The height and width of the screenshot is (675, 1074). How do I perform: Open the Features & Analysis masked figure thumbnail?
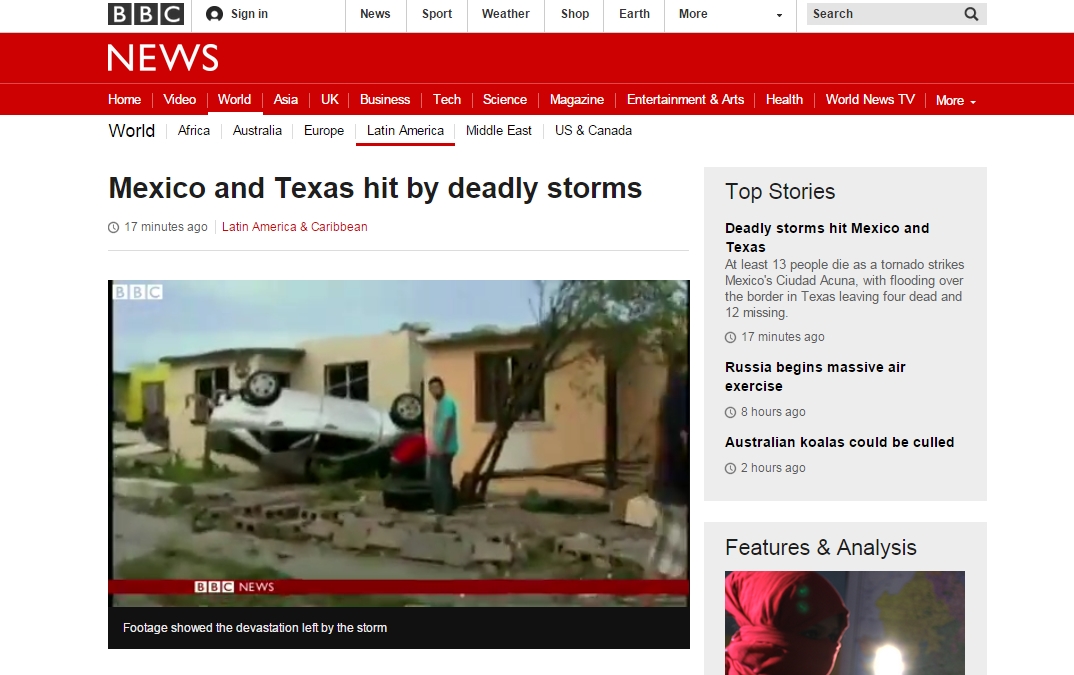(x=845, y=623)
